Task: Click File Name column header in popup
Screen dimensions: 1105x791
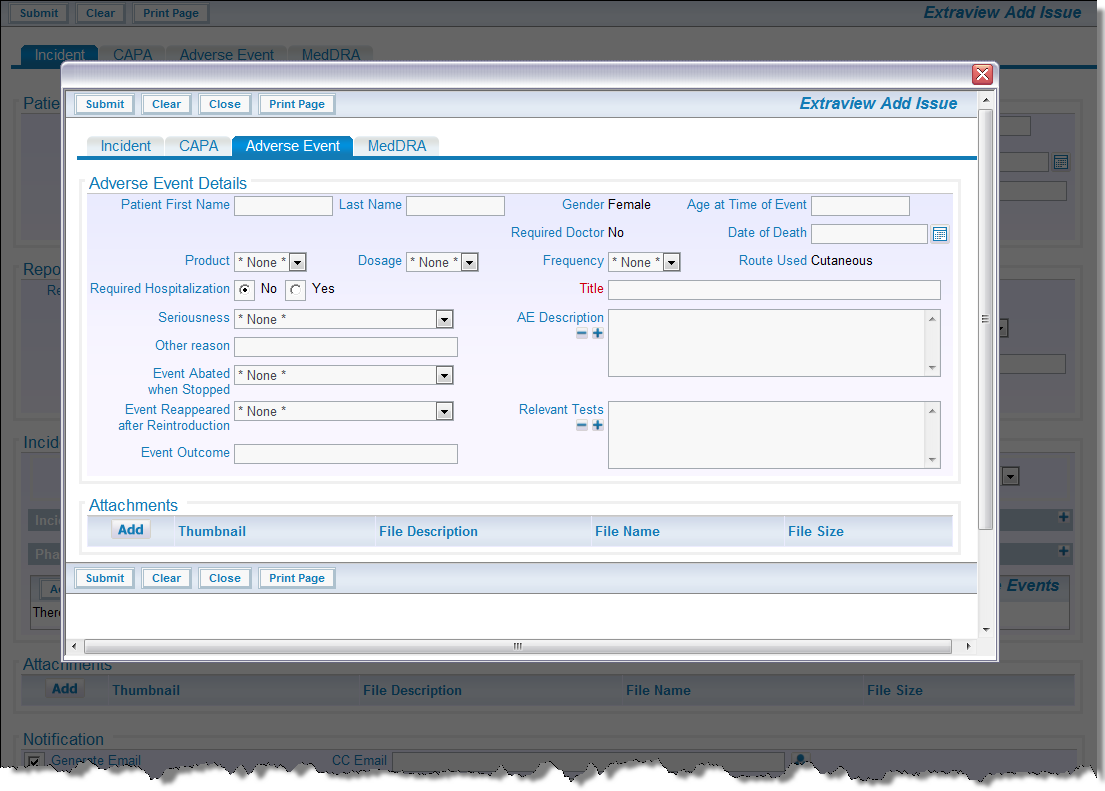Action: coord(627,532)
